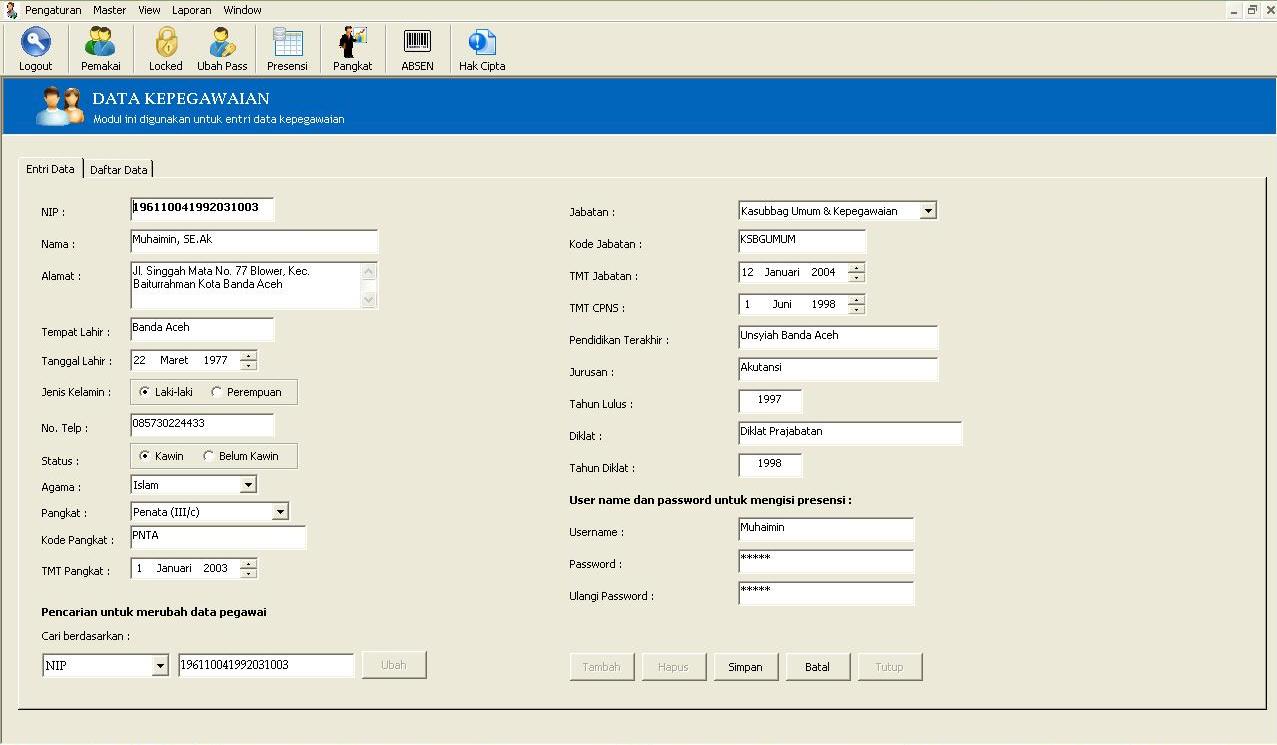Expand the Jabatan dropdown list
This screenshot has width=1277, height=745.
coord(928,210)
